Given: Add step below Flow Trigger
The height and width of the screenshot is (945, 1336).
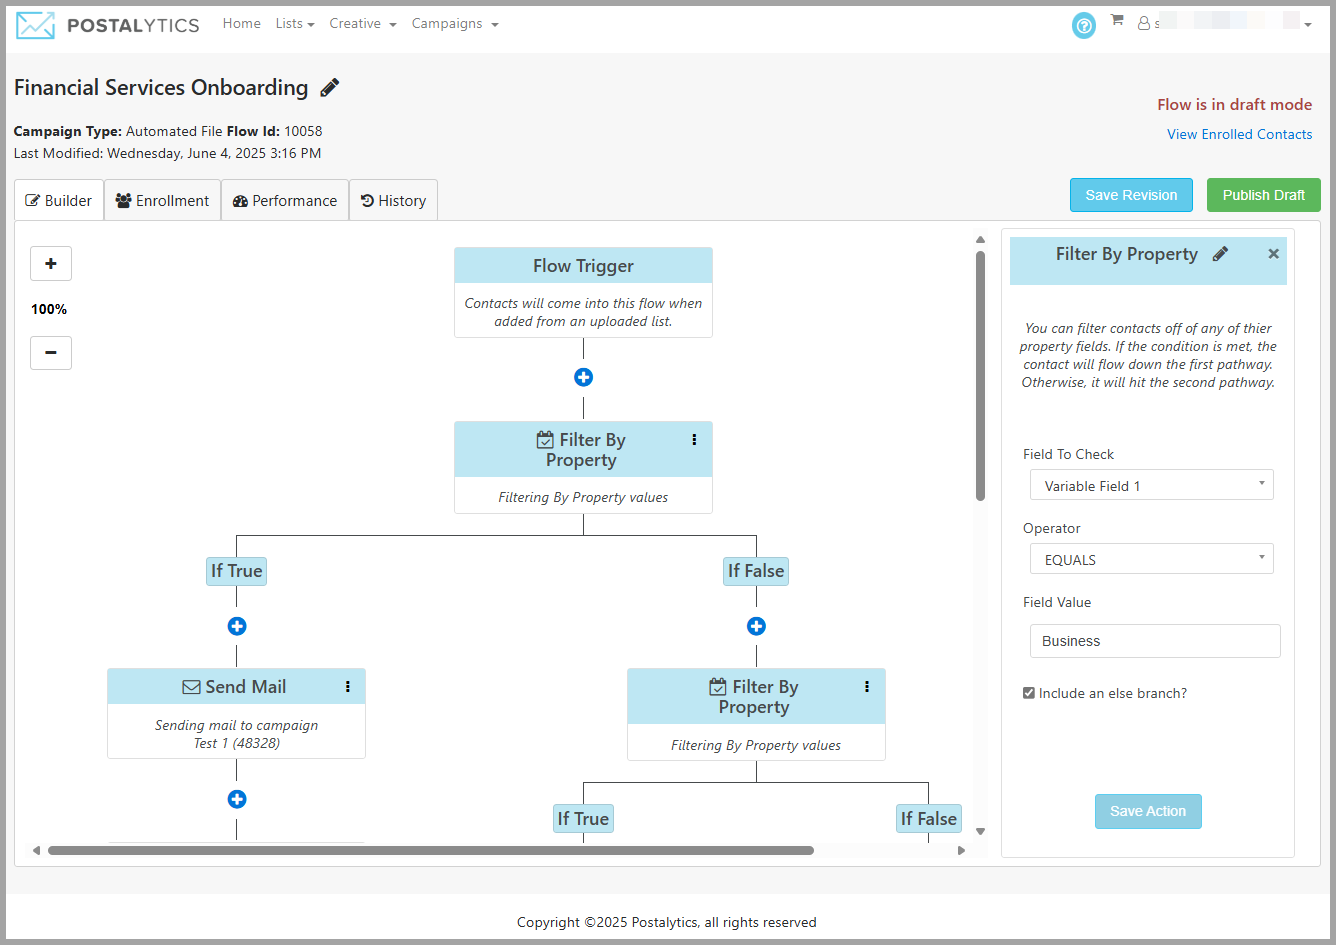Looking at the screenshot, I should [x=583, y=377].
